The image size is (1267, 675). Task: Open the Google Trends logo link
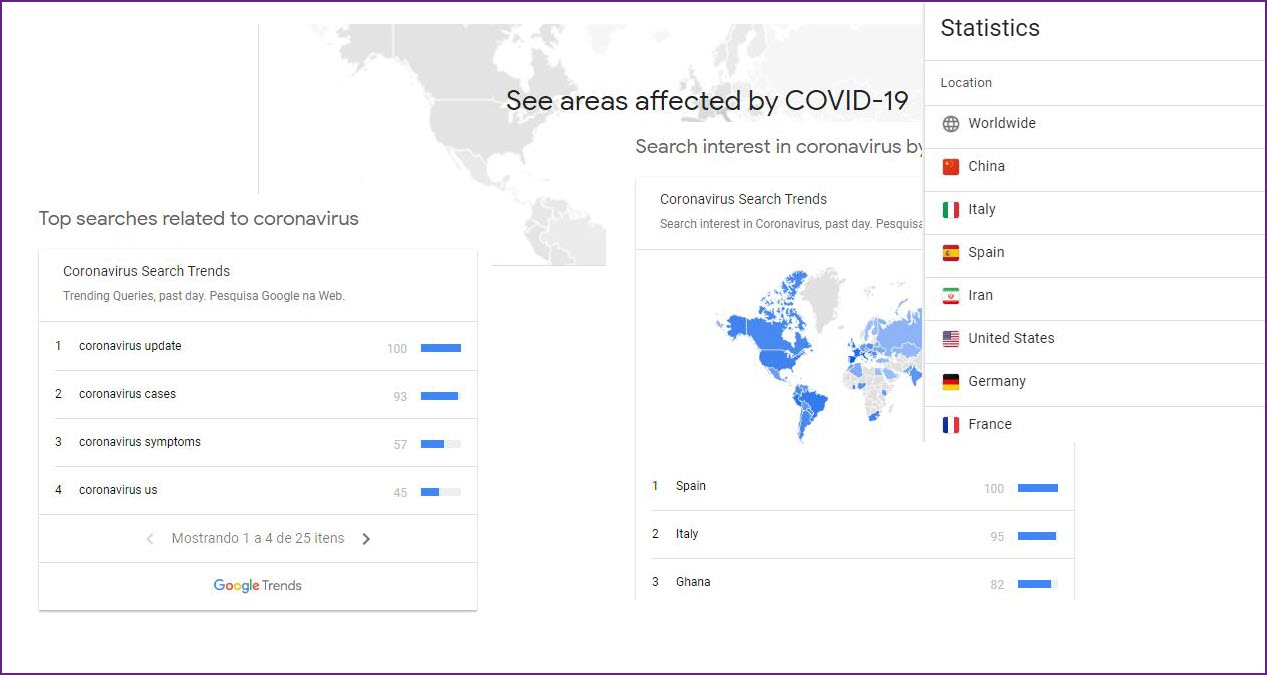pos(257,586)
